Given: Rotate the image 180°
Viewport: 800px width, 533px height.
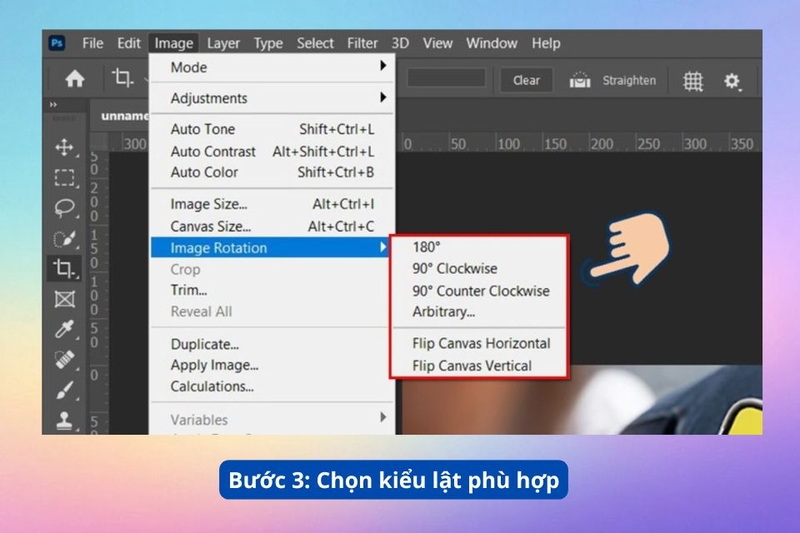Looking at the screenshot, I should [479, 247].
